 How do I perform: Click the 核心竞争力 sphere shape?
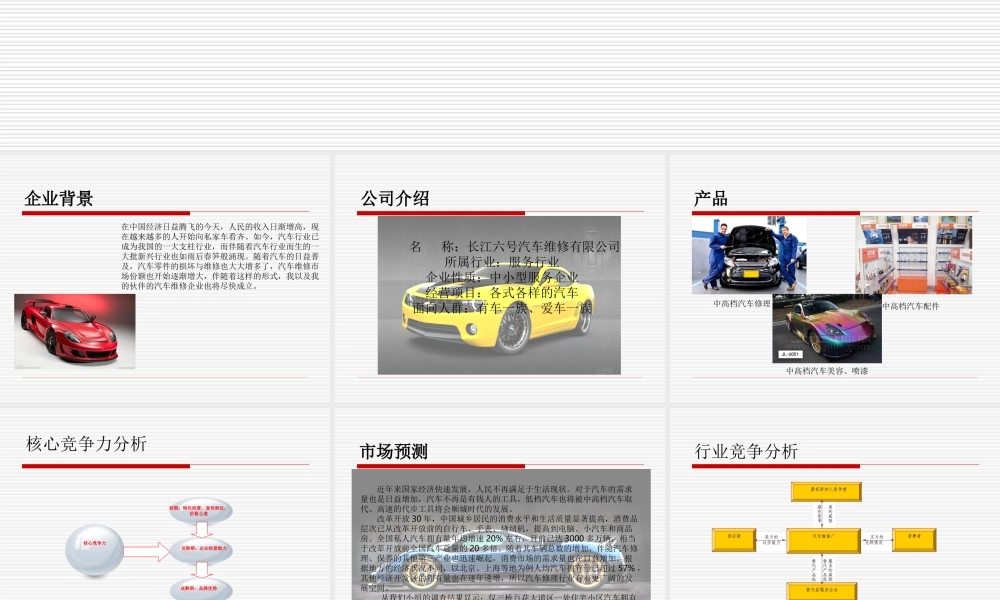95,549
